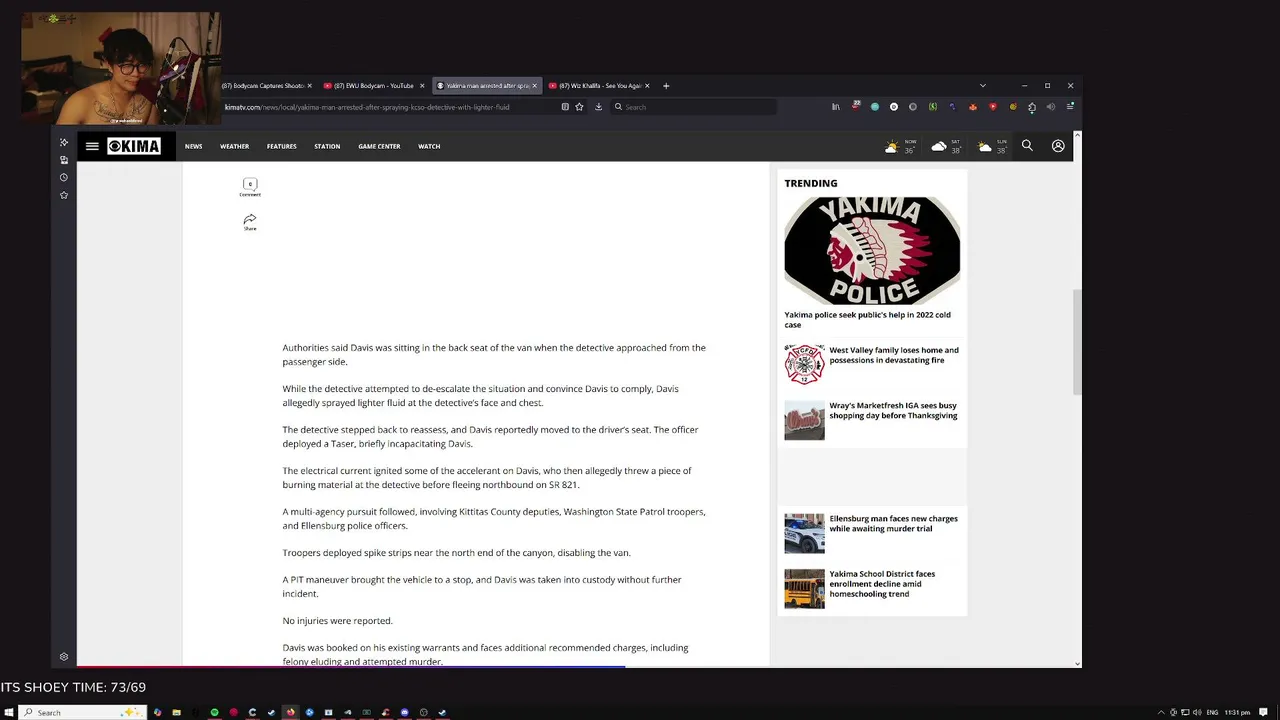The width and height of the screenshot is (1280, 720).
Task: Open the FEATURES menu
Action: 281,146
